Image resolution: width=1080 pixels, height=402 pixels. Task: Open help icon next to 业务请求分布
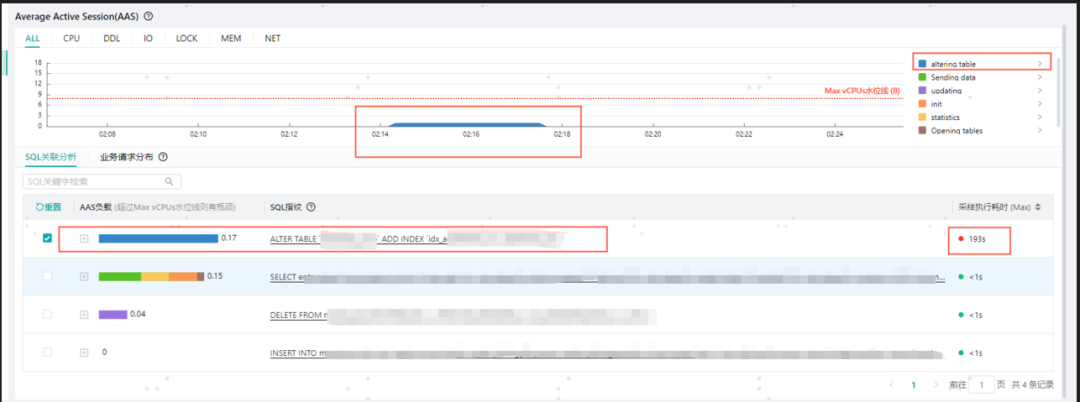coord(163,157)
